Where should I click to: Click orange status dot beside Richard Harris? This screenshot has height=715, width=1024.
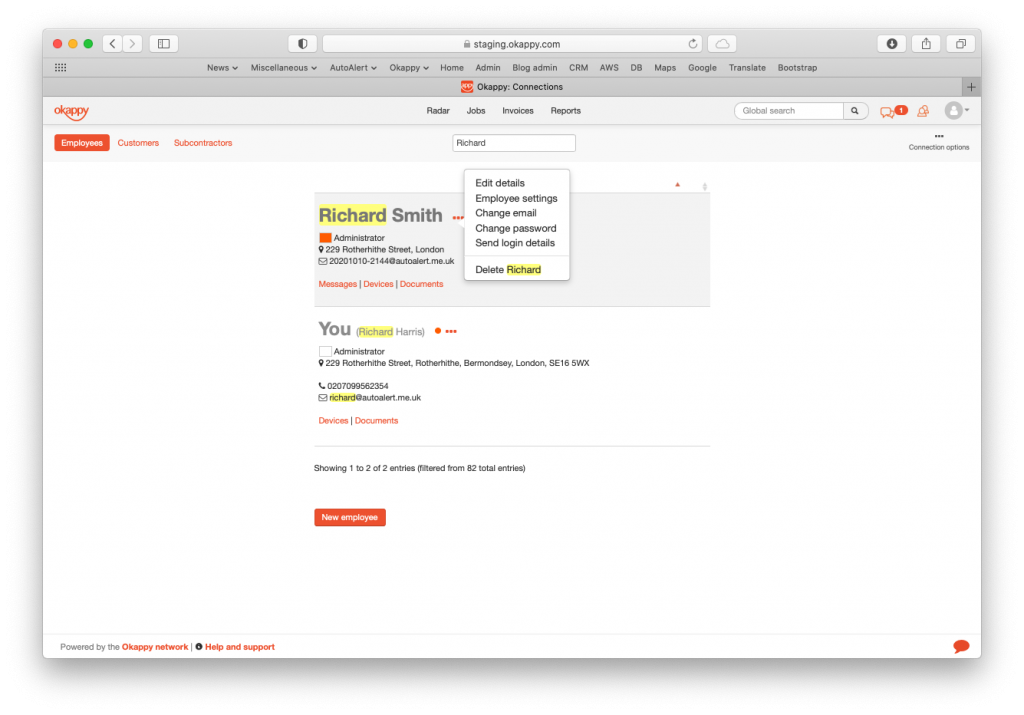pyautogui.click(x=438, y=331)
